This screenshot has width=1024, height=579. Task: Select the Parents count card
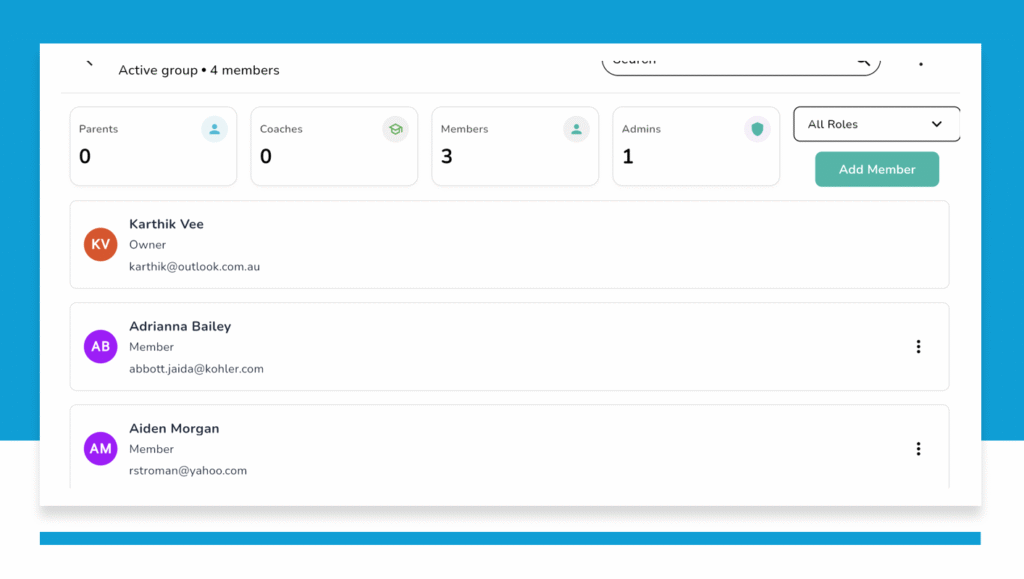coord(153,146)
